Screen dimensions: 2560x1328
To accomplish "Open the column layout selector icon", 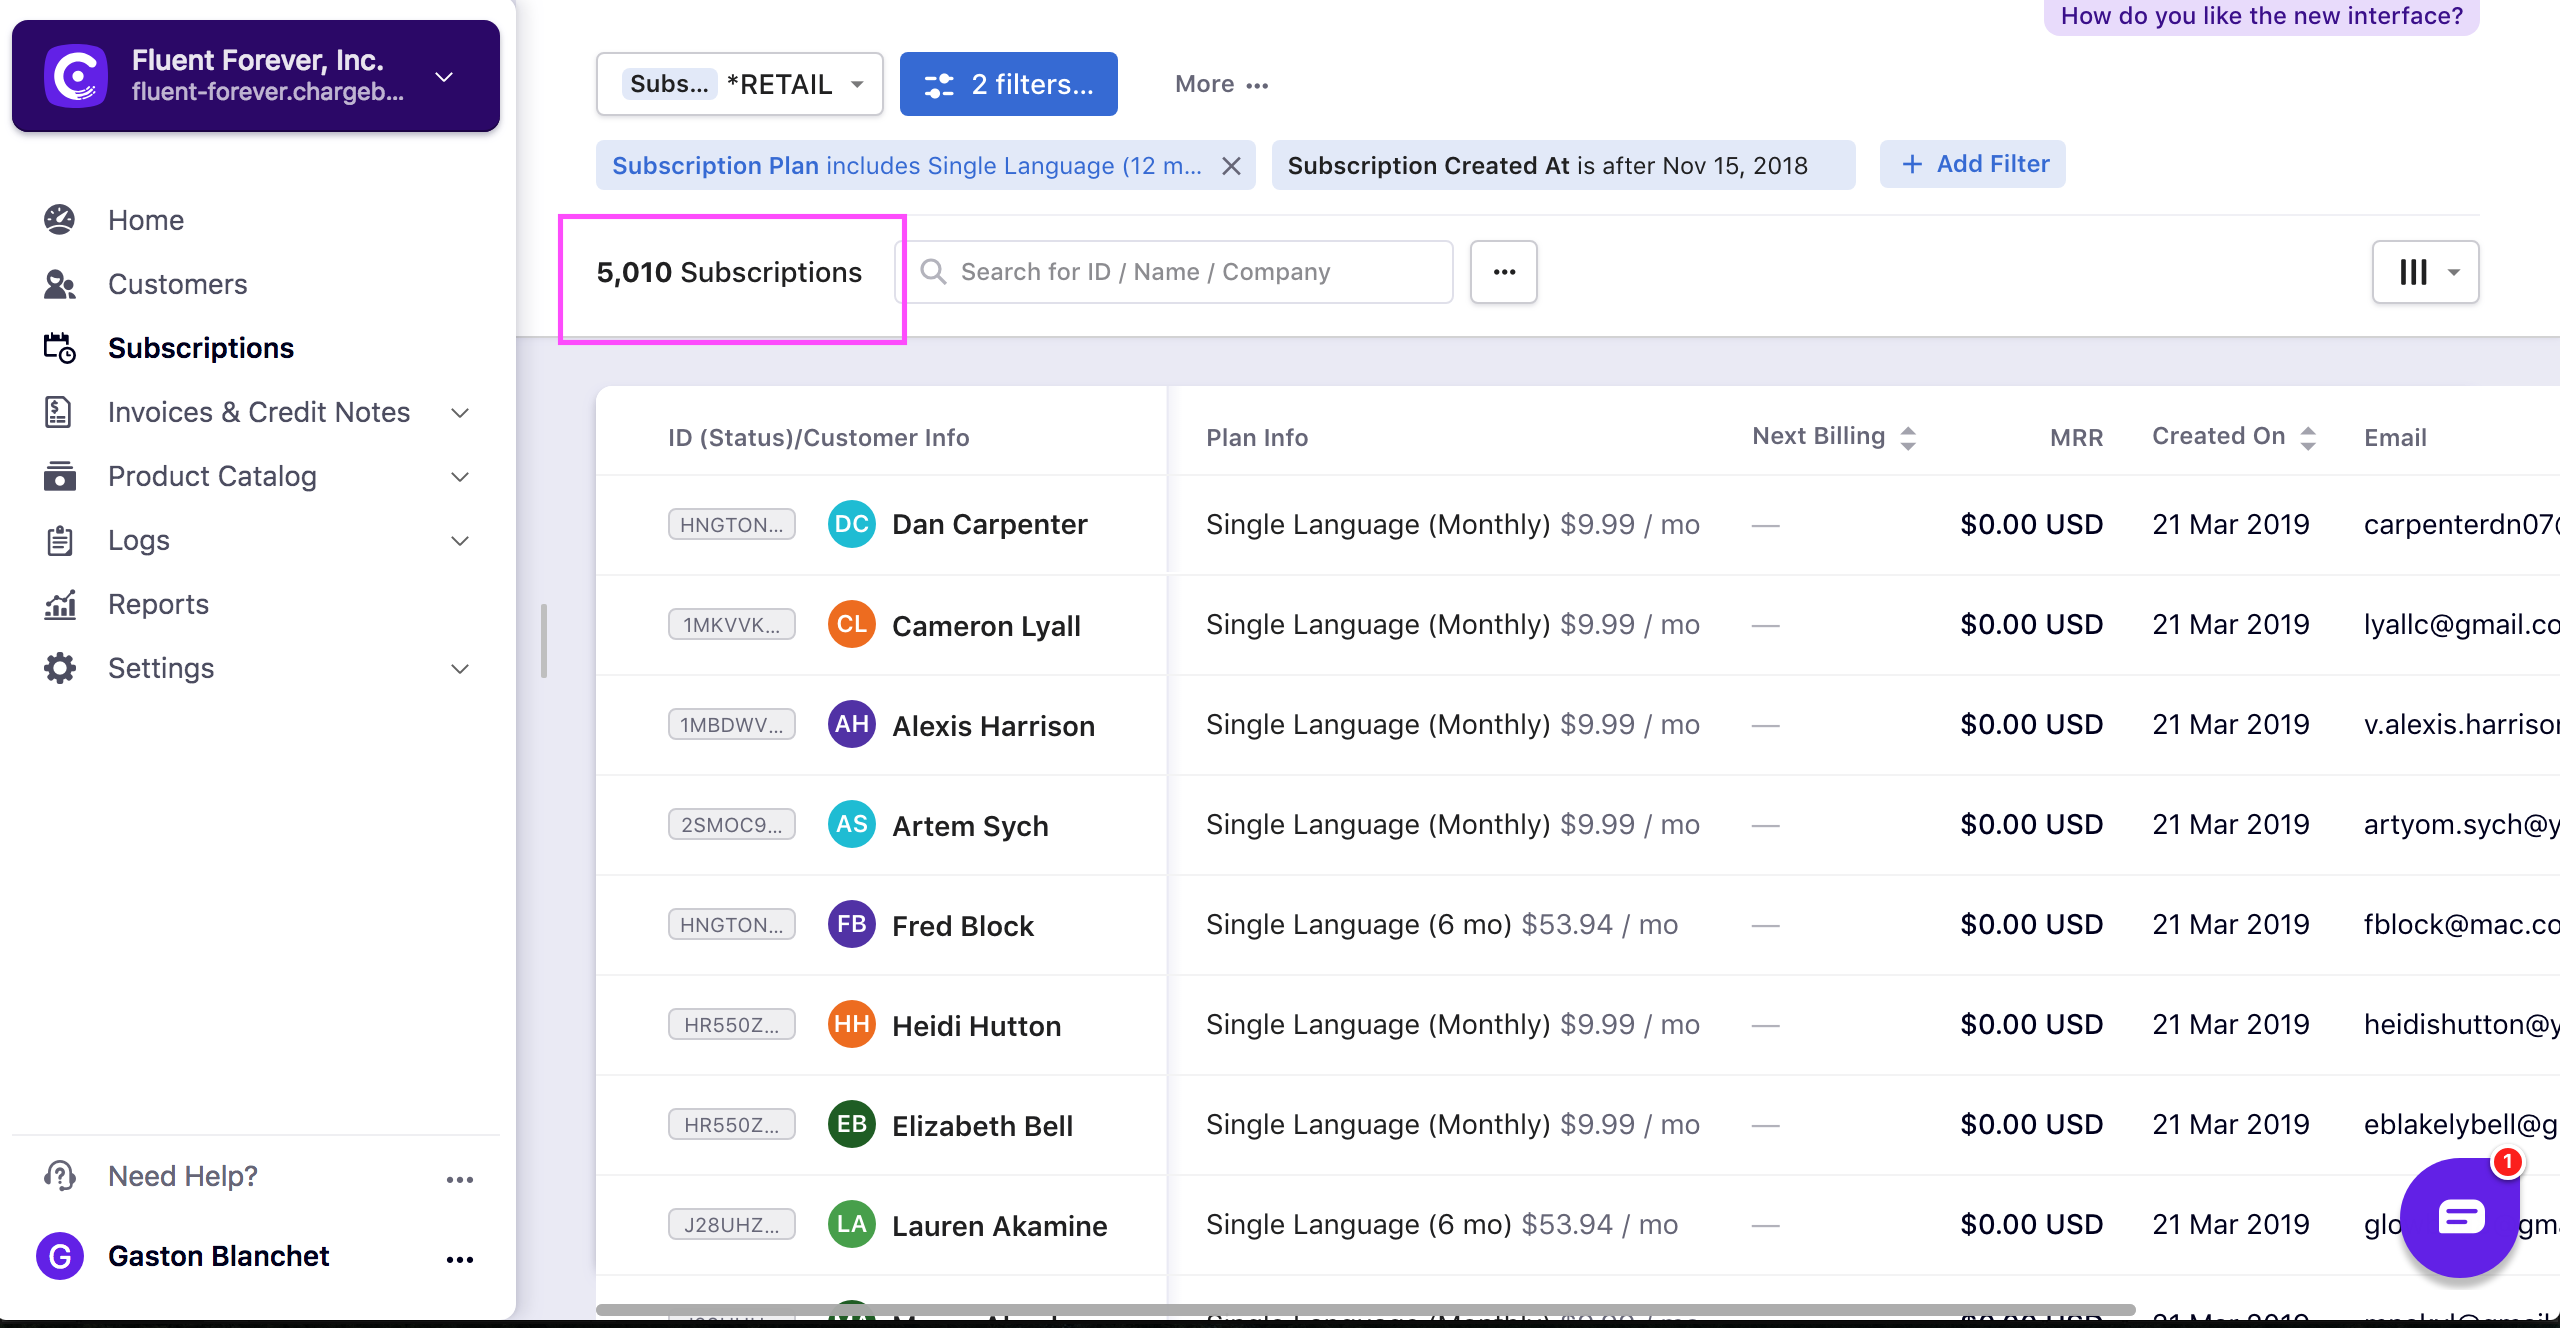I will pyautogui.click(x=2425, y=272).
